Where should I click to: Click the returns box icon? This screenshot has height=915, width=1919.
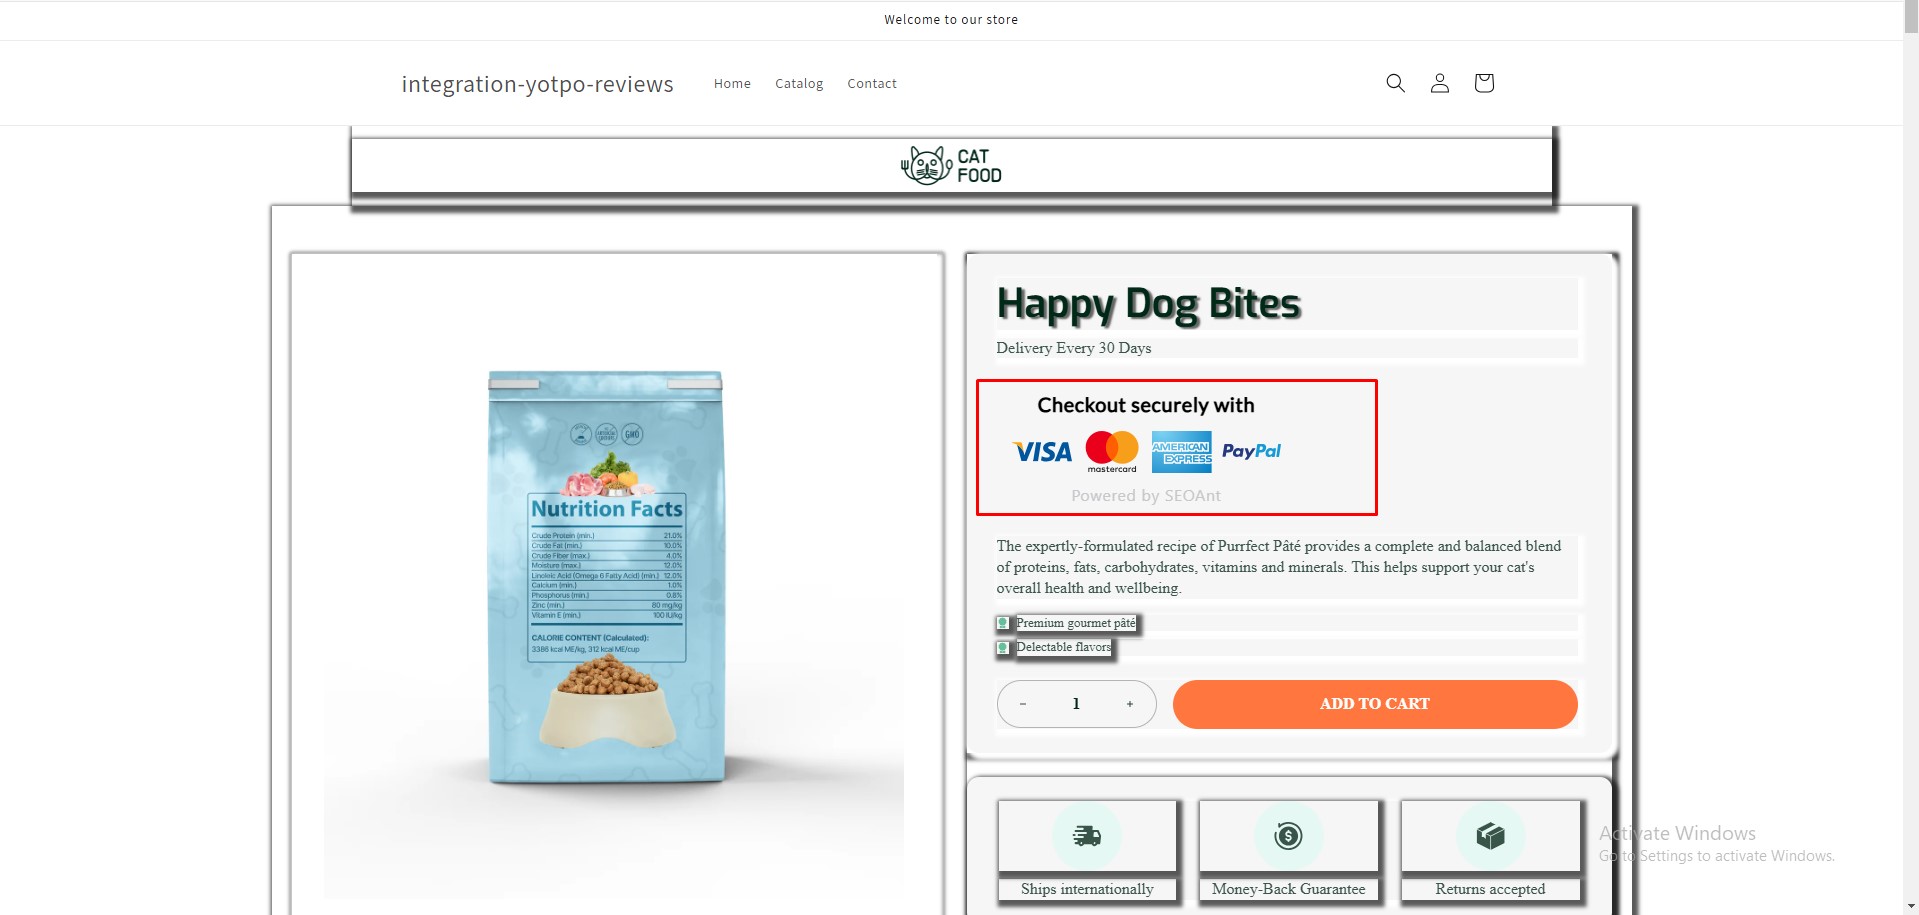1490,835
